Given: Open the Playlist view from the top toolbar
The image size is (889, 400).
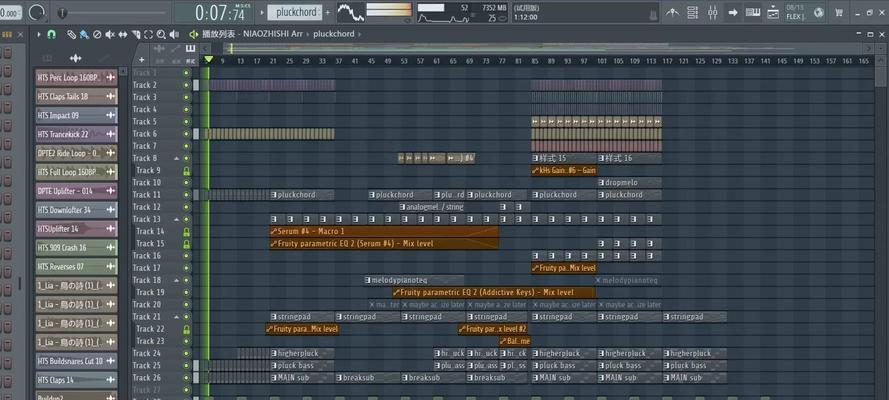Looking at the screenshot, I should point(672,12).
